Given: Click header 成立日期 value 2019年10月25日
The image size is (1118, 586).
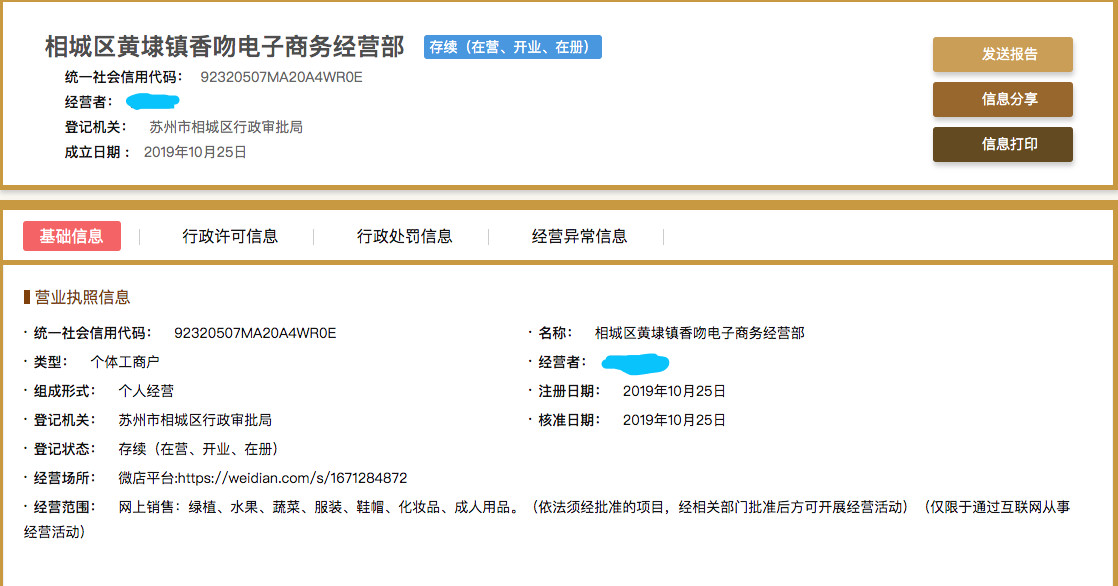Looking at the screenshot, I should 195,152.
